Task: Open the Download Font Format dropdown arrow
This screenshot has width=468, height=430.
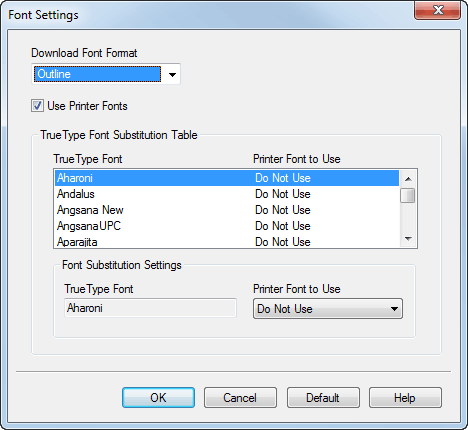Action: point(172,74)
